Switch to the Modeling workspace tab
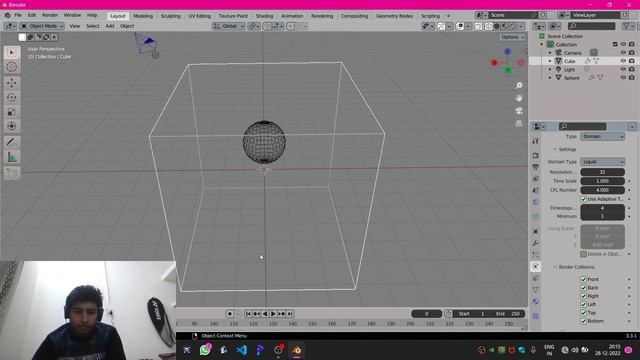The image size is (640, 360). [143, 16]
